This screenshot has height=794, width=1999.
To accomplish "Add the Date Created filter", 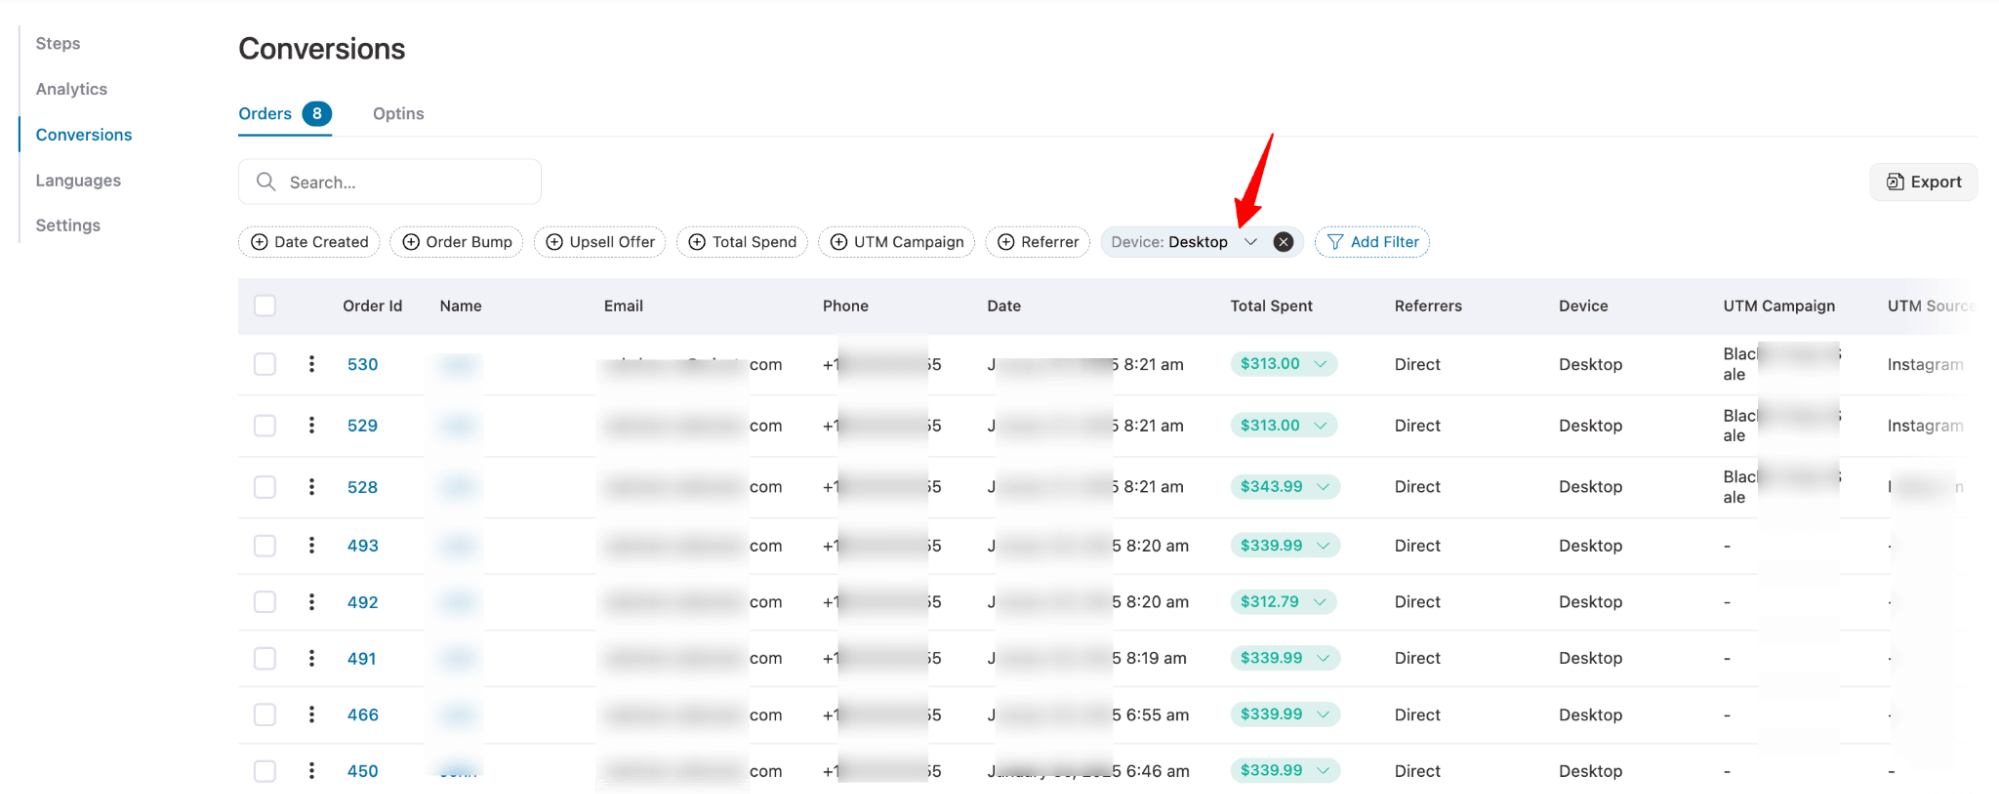I will click(309, 242).
